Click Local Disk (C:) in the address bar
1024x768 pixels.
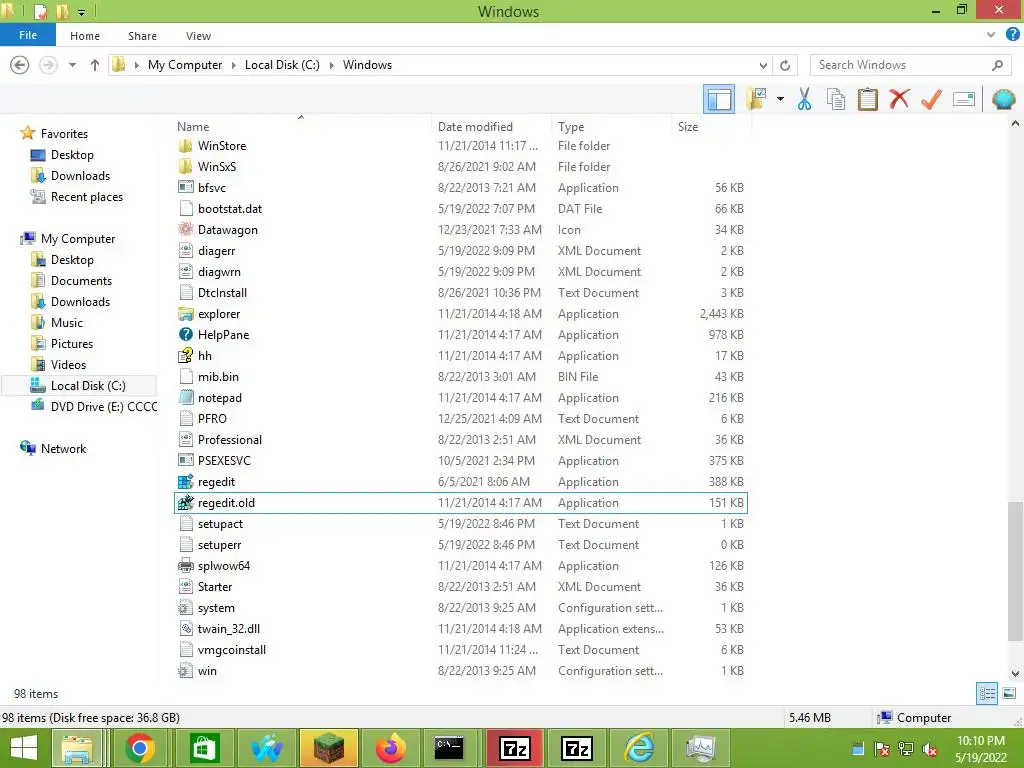coord(282,65)
